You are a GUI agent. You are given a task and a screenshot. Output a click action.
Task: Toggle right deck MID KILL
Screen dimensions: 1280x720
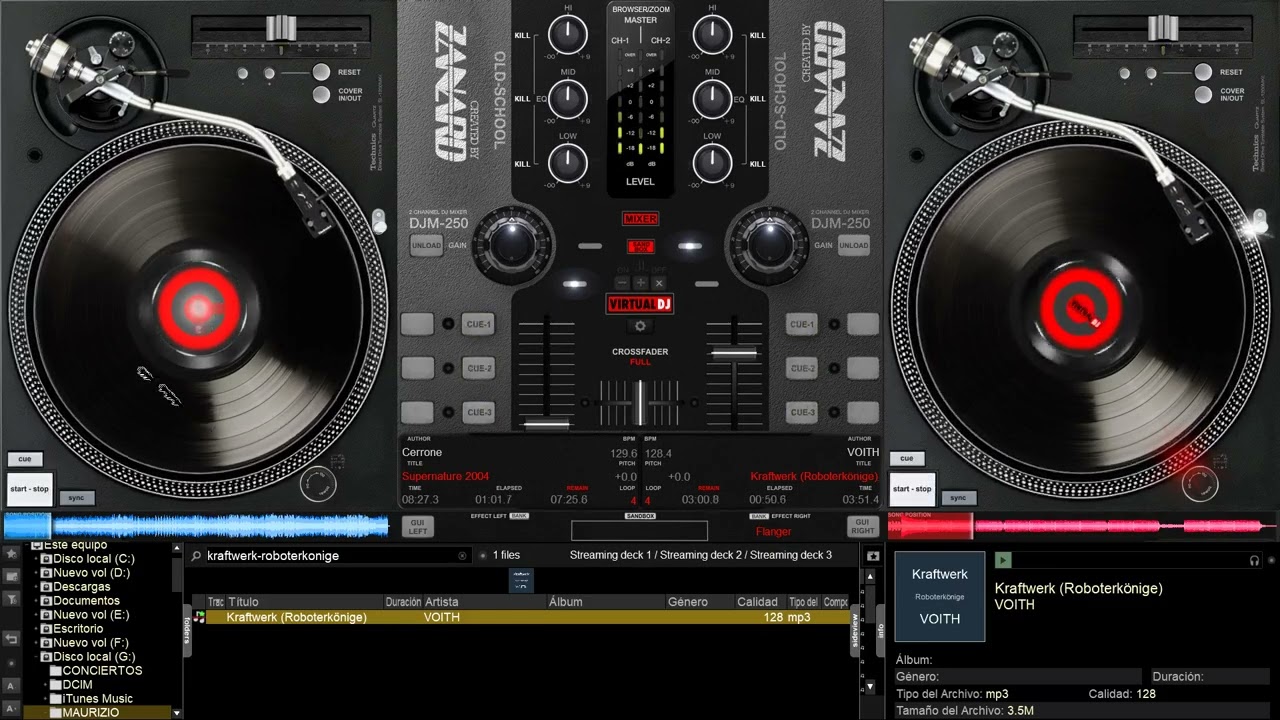757,99
